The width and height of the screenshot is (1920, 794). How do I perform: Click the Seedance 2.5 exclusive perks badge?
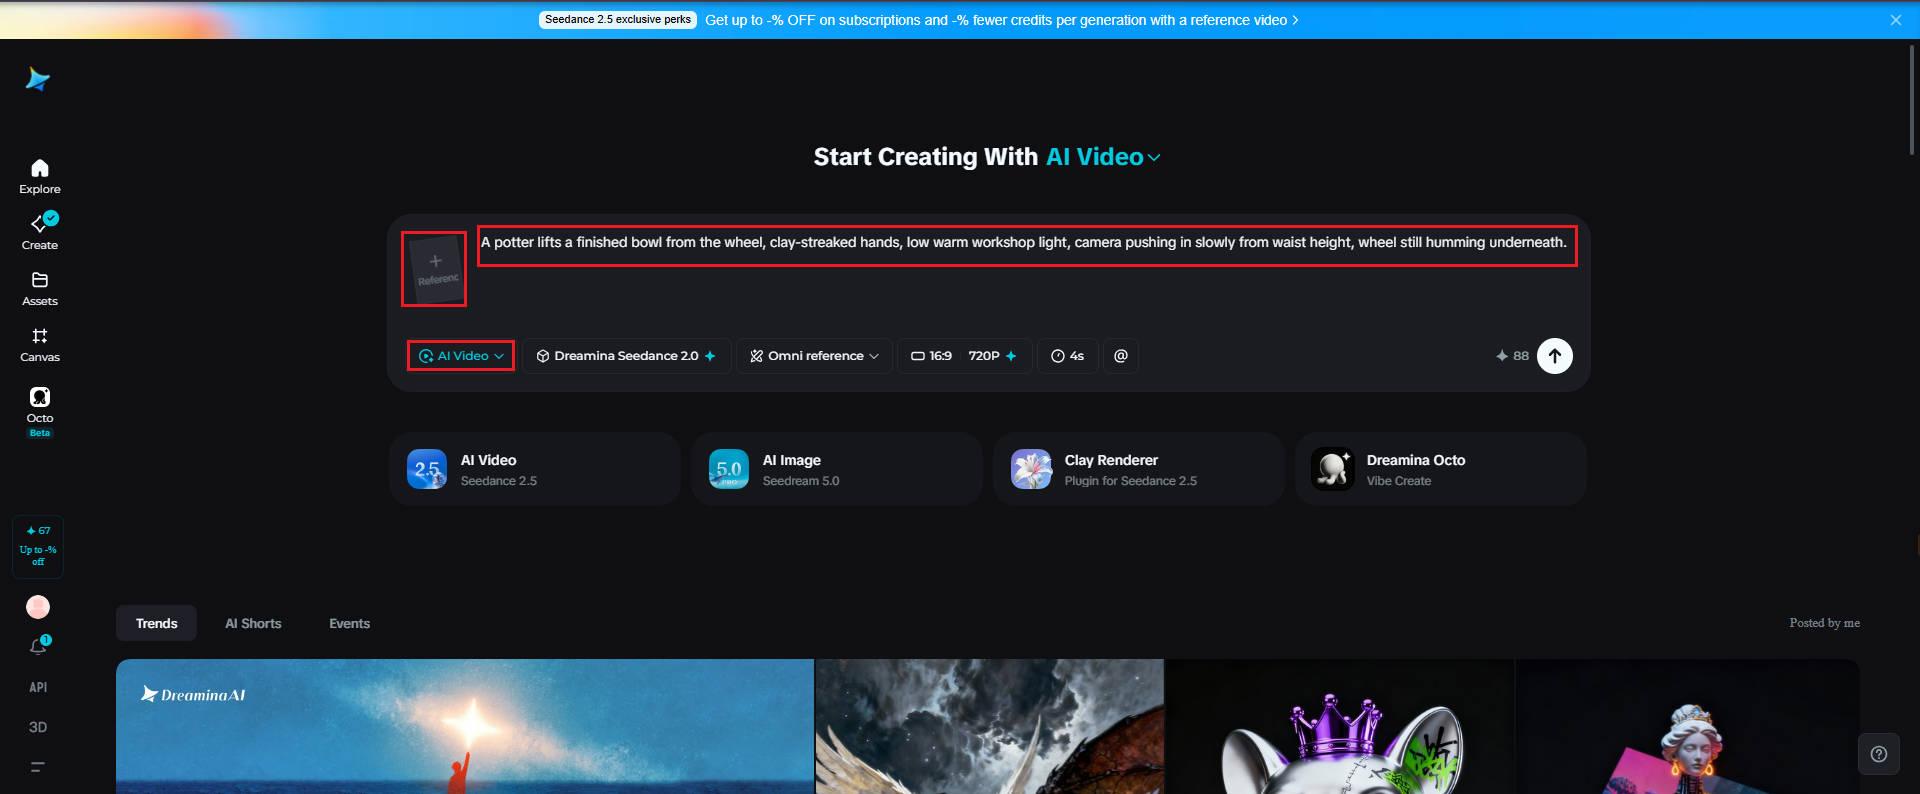point(618,20)
